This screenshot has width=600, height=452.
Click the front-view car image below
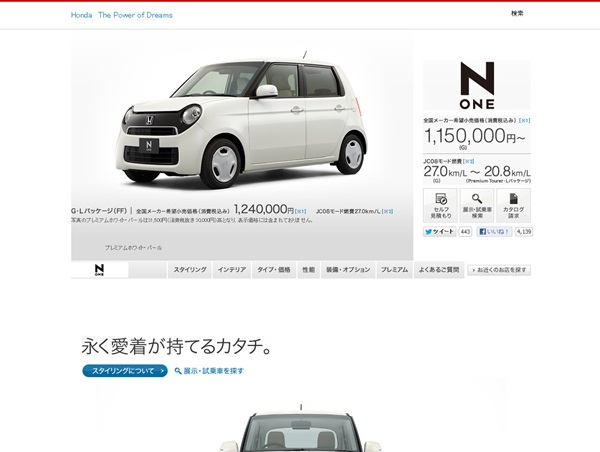(301, 429)
